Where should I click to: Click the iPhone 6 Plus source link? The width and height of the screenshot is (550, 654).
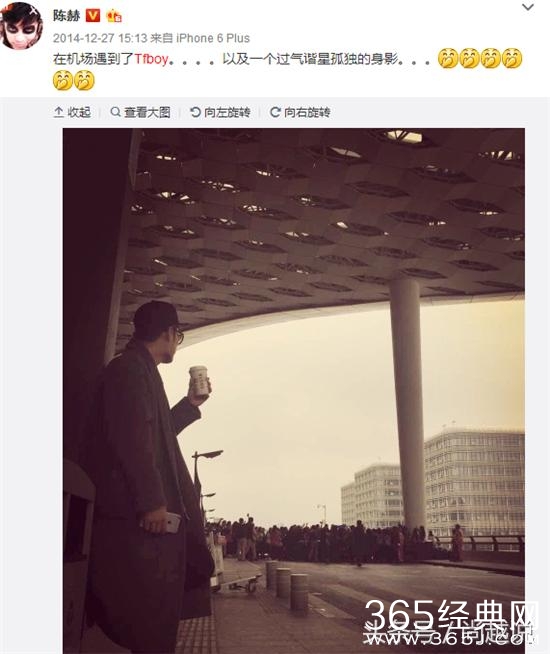213,38
